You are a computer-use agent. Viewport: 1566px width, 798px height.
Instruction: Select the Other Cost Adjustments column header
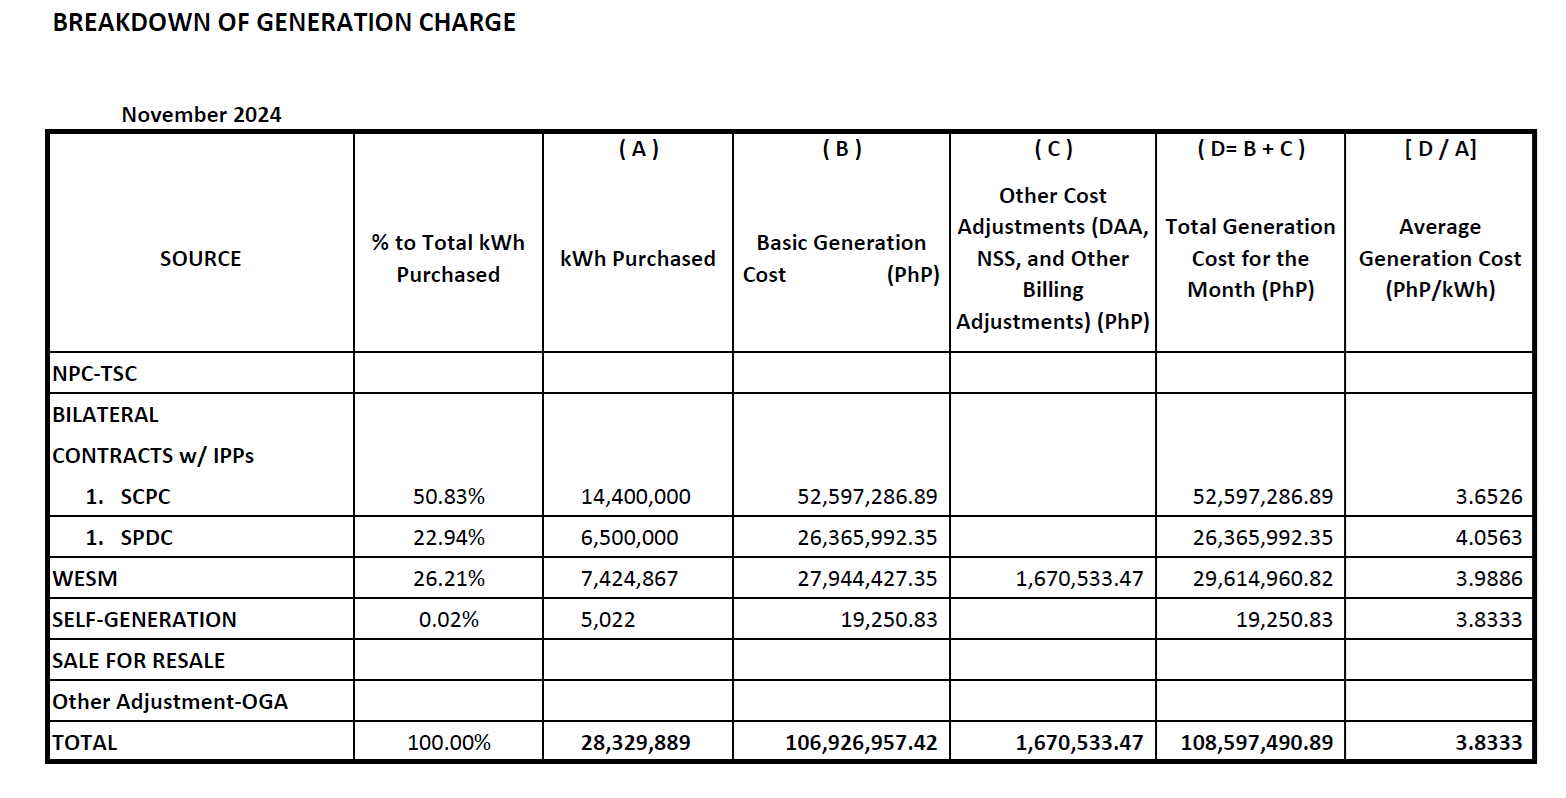point(1051,258)
